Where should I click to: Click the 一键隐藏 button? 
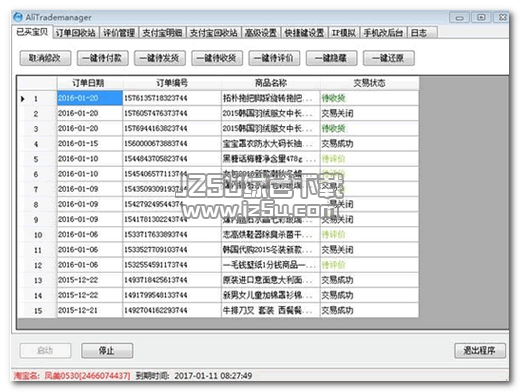[x=331, y=58]
